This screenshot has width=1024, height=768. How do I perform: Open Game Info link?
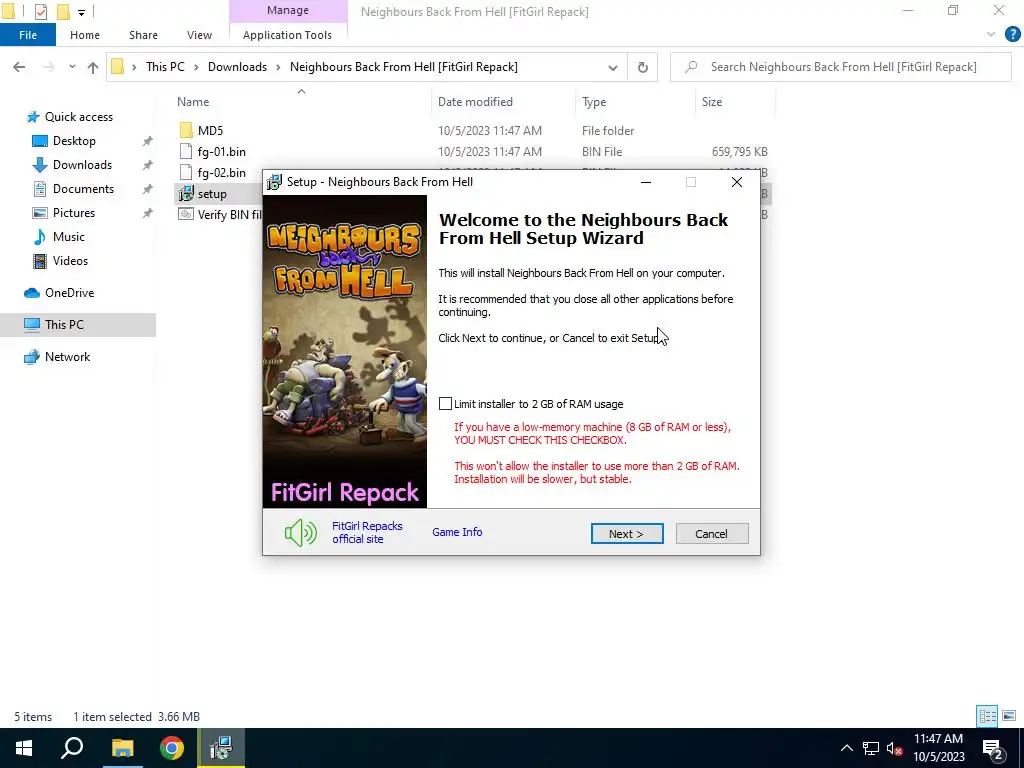pyautogui.click(x=457, y=532)
